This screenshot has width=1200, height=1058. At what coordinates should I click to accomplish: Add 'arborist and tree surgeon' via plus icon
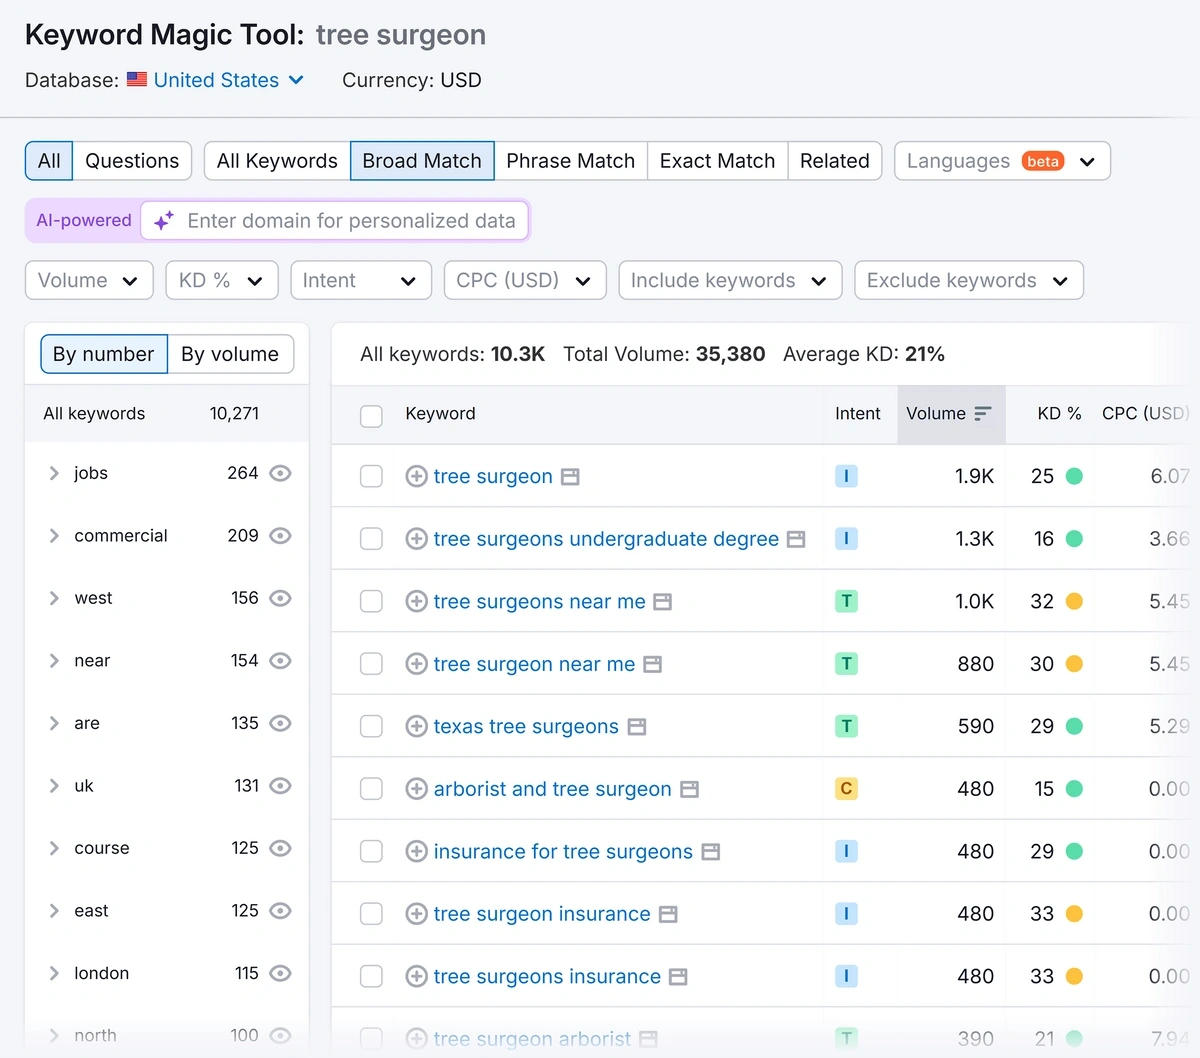coord(417,789)
